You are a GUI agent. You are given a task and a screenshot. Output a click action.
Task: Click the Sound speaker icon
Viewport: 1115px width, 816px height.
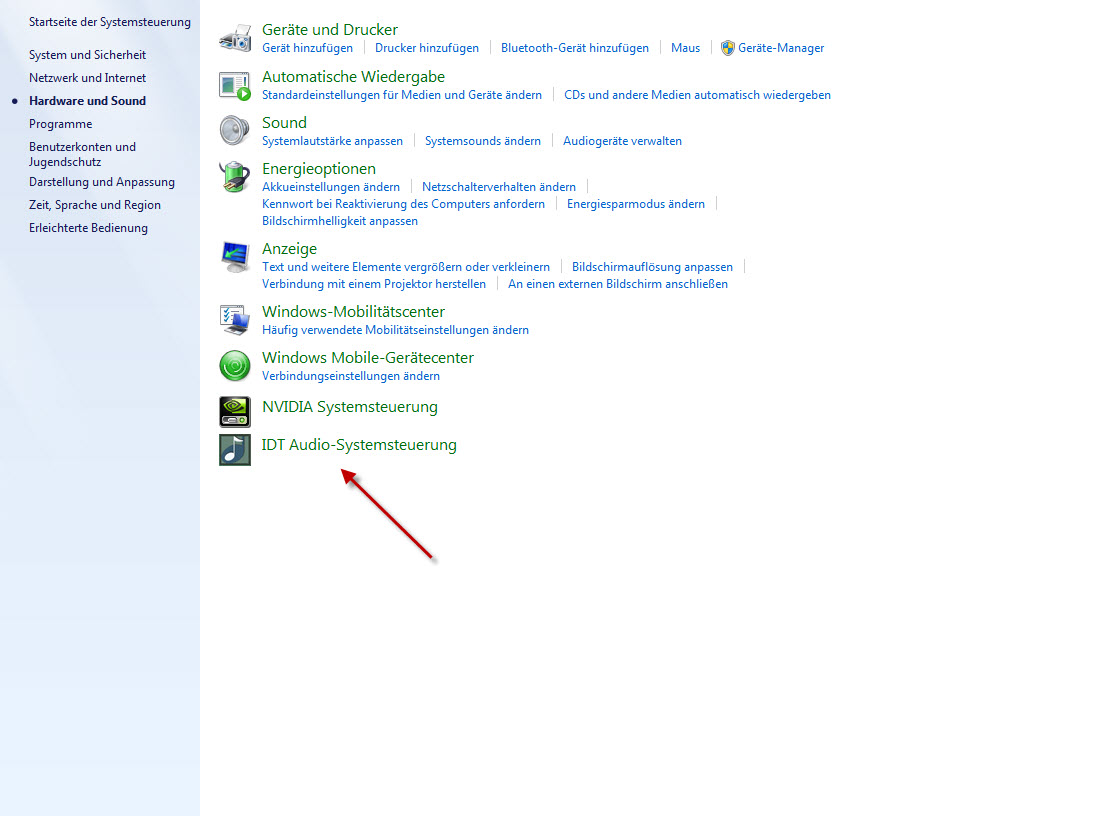tap(235, 131)
